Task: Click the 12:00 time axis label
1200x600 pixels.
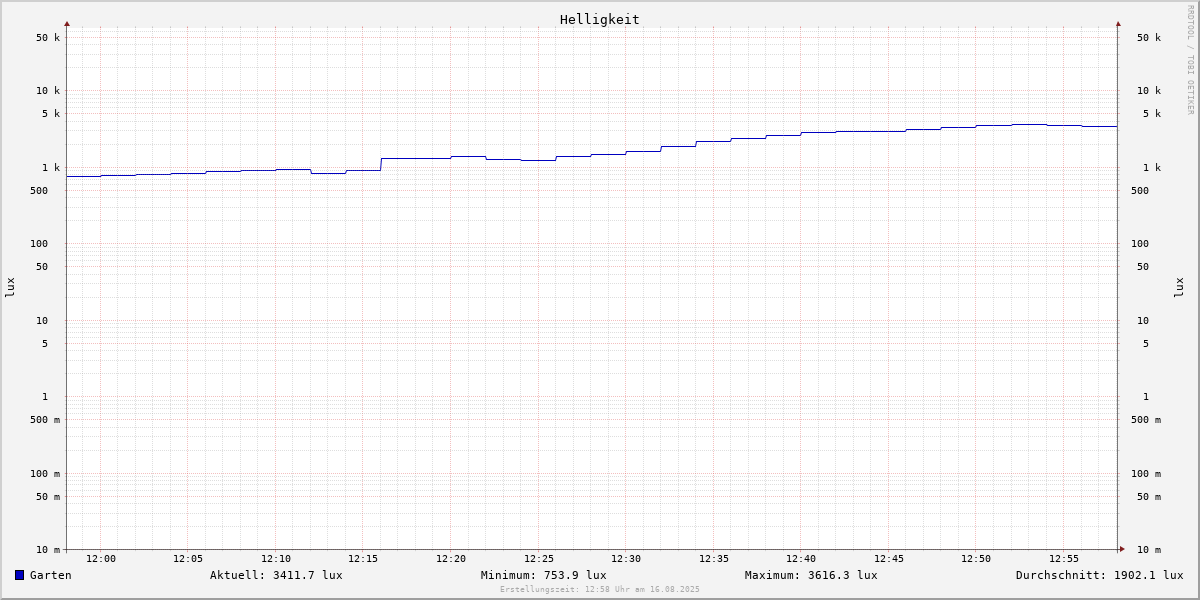Action: (x=101, y=559)
